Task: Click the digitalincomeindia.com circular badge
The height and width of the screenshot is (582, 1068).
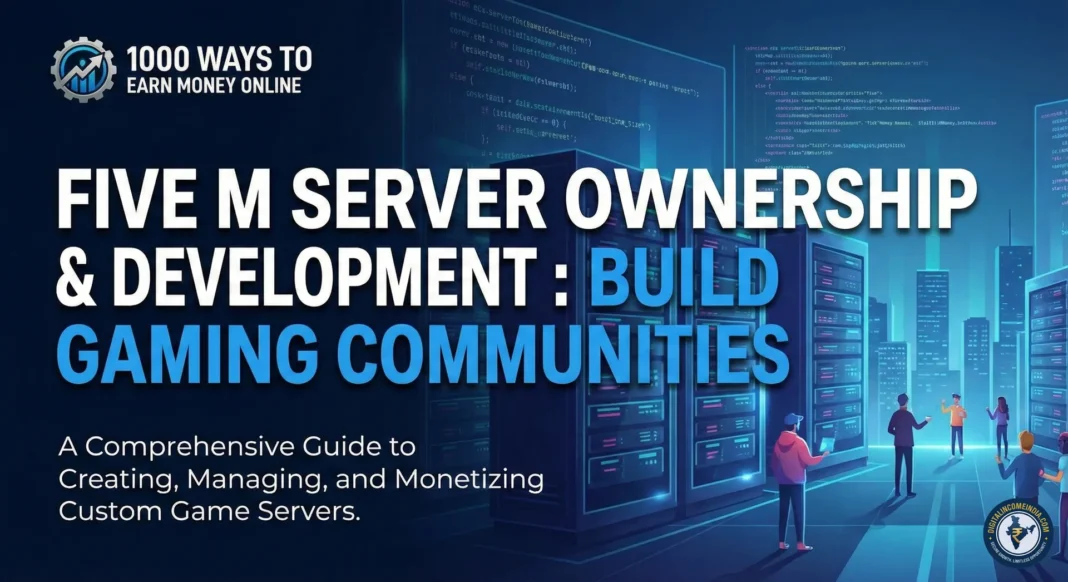Action: (x=1018, y=532)
